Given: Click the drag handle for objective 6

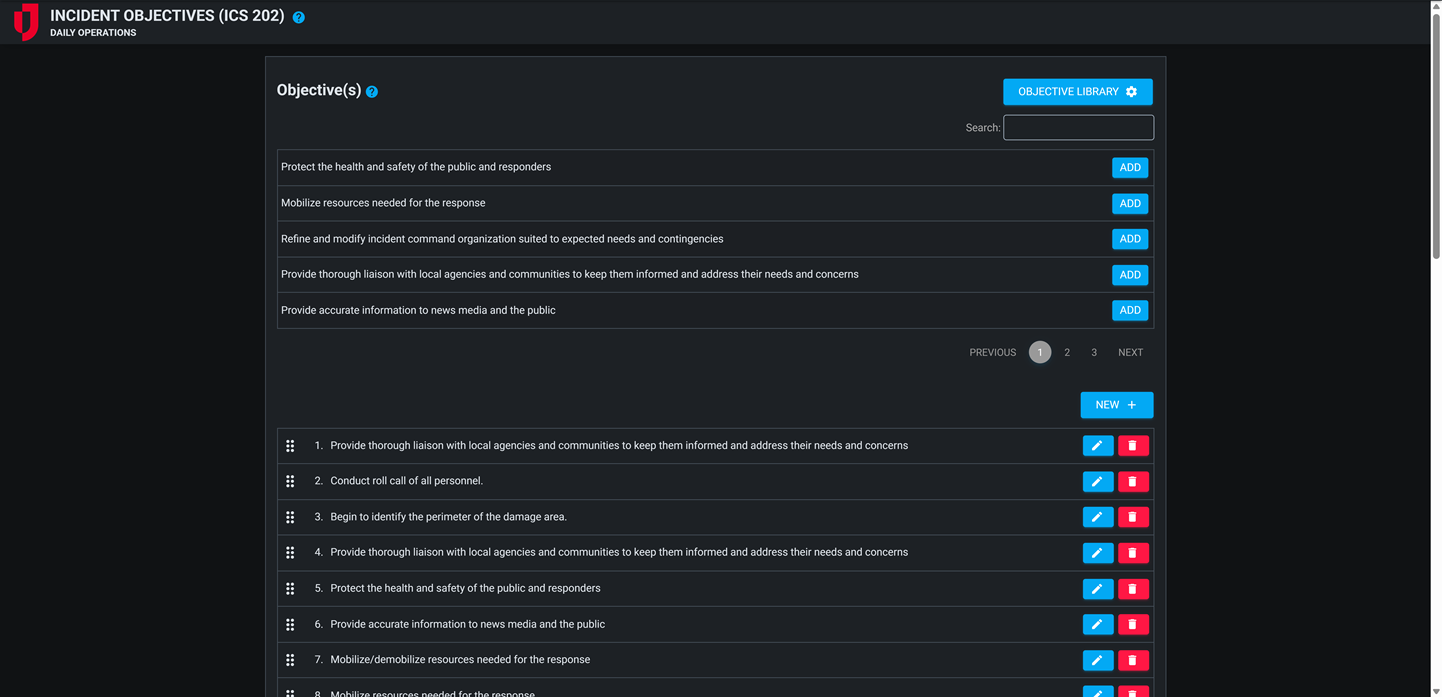Looking at the screenshot, I should (x=290, y=624).
